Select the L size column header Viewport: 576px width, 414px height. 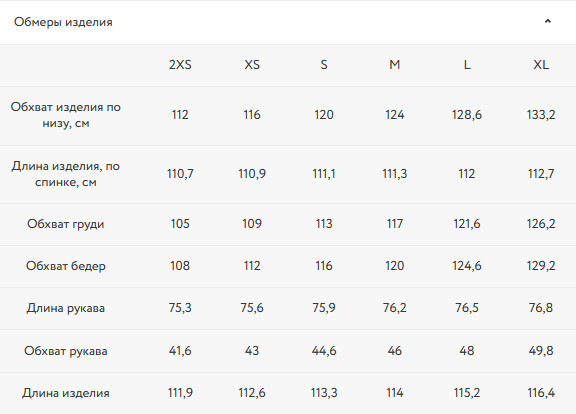point(467,65)
